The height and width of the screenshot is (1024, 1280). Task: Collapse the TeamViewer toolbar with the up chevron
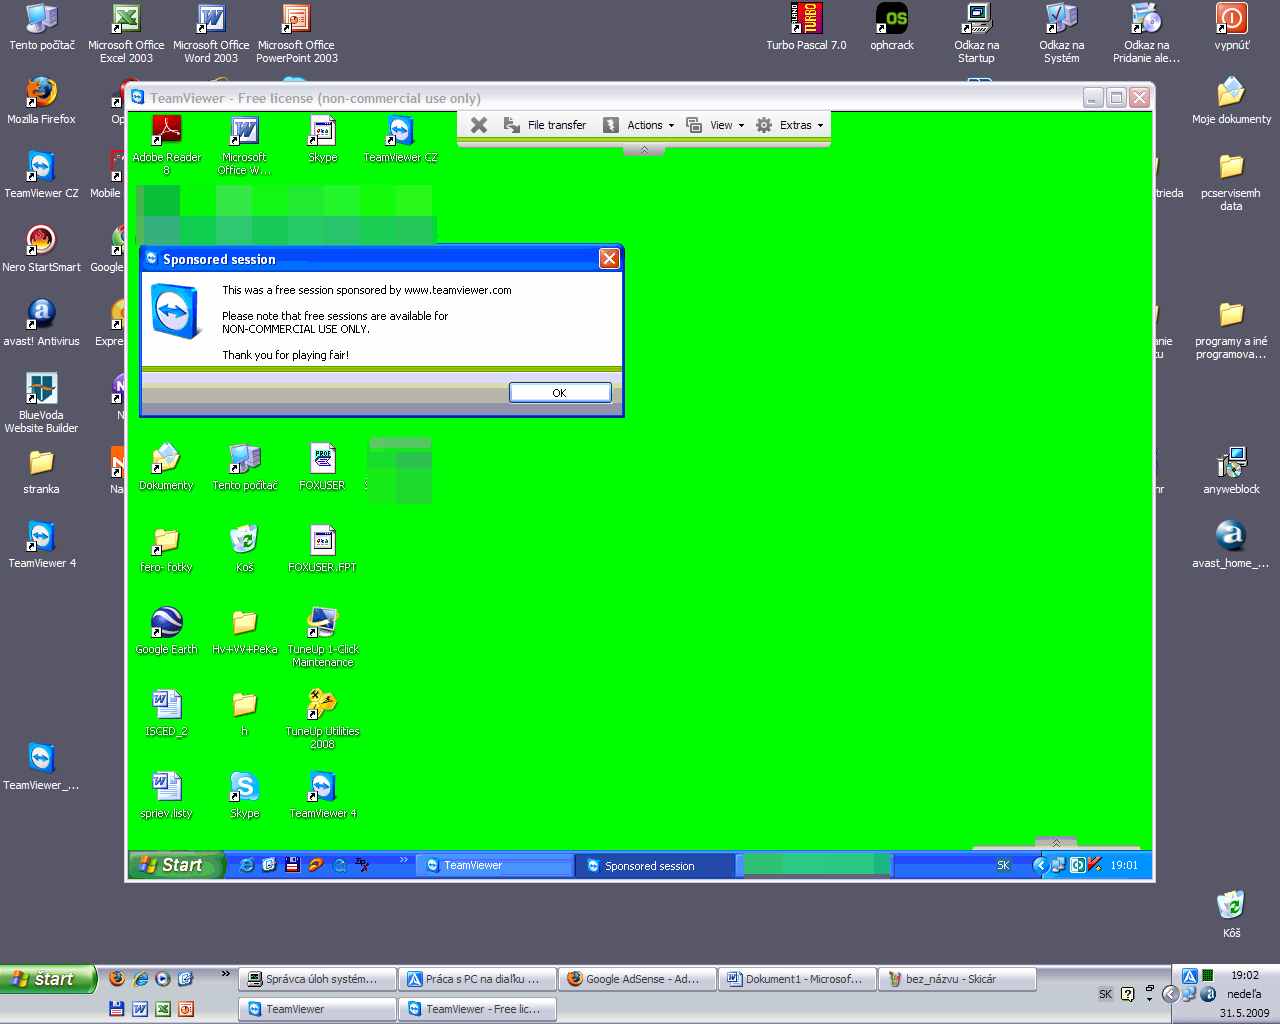(x=644, y=150)
